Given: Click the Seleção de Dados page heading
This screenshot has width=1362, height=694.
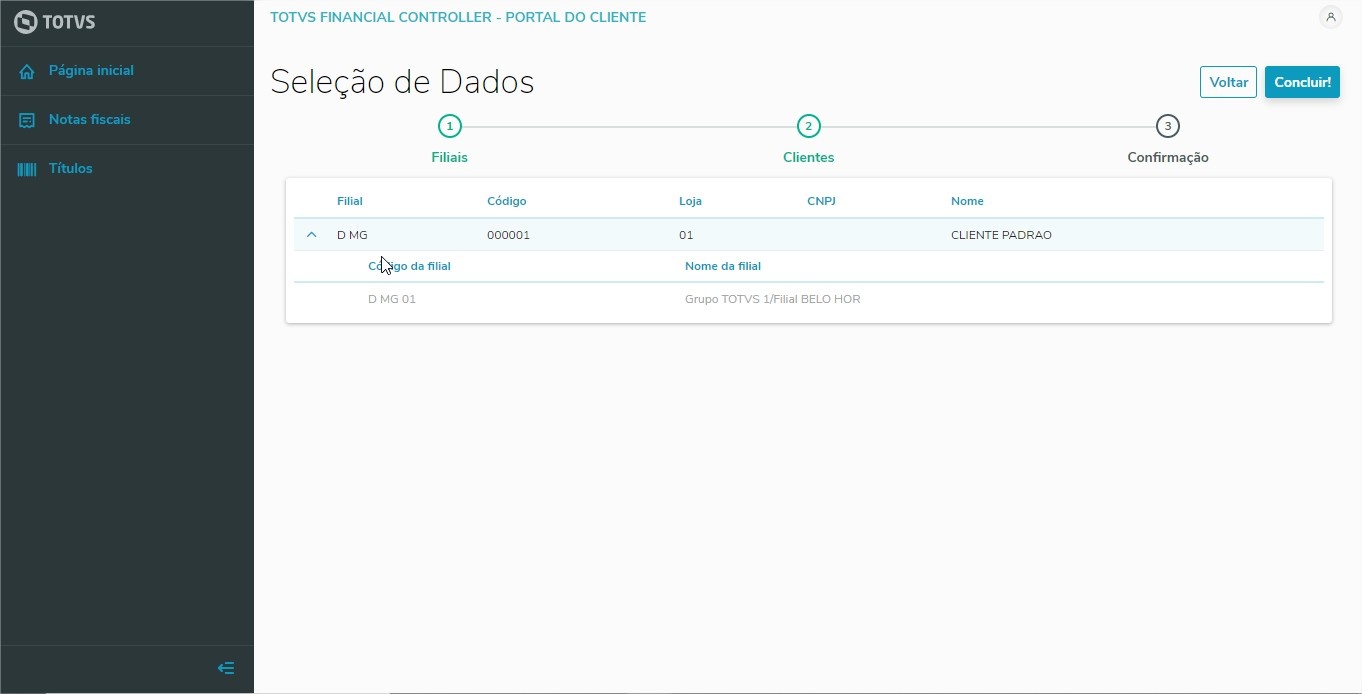Looking at the screenshot, I should (402, 82).
